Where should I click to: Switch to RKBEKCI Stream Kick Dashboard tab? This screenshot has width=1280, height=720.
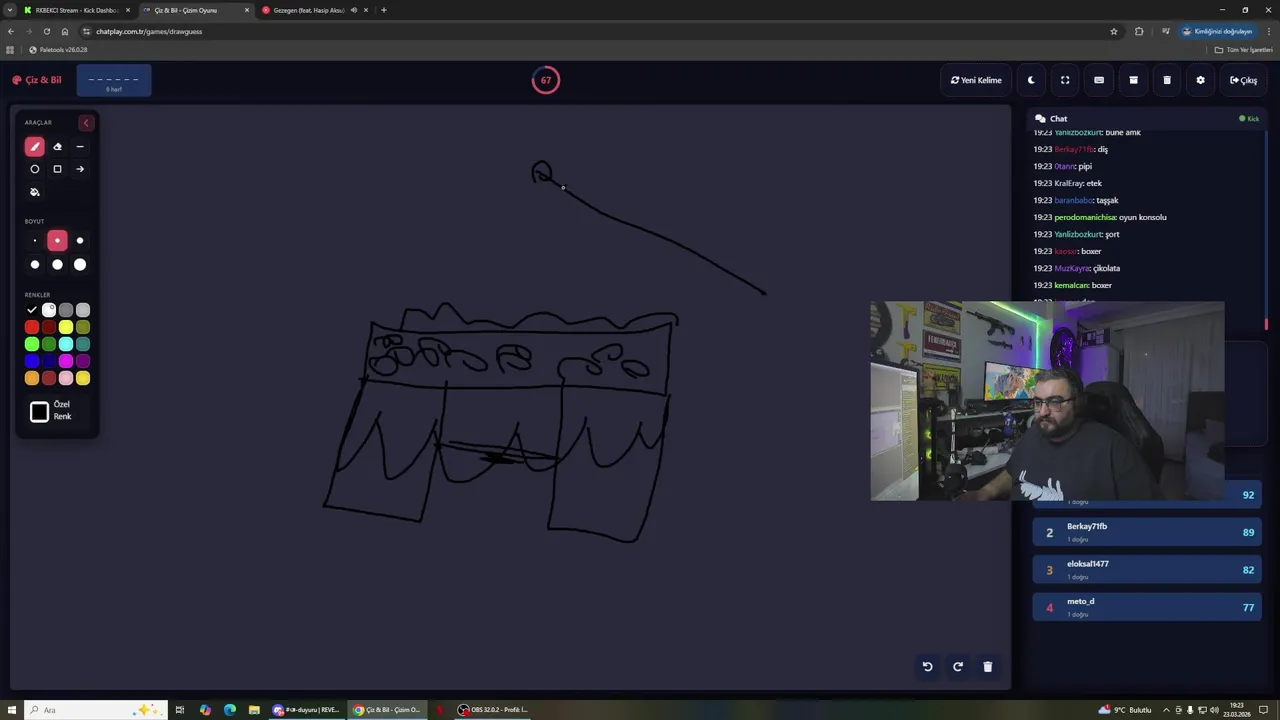click(x=76, y=10)
